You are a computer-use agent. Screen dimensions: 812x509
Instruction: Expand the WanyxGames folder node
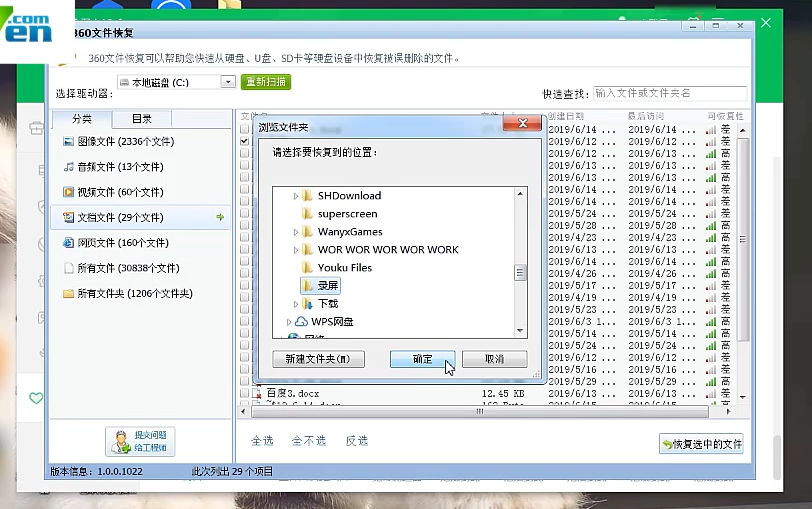[296, 232]
